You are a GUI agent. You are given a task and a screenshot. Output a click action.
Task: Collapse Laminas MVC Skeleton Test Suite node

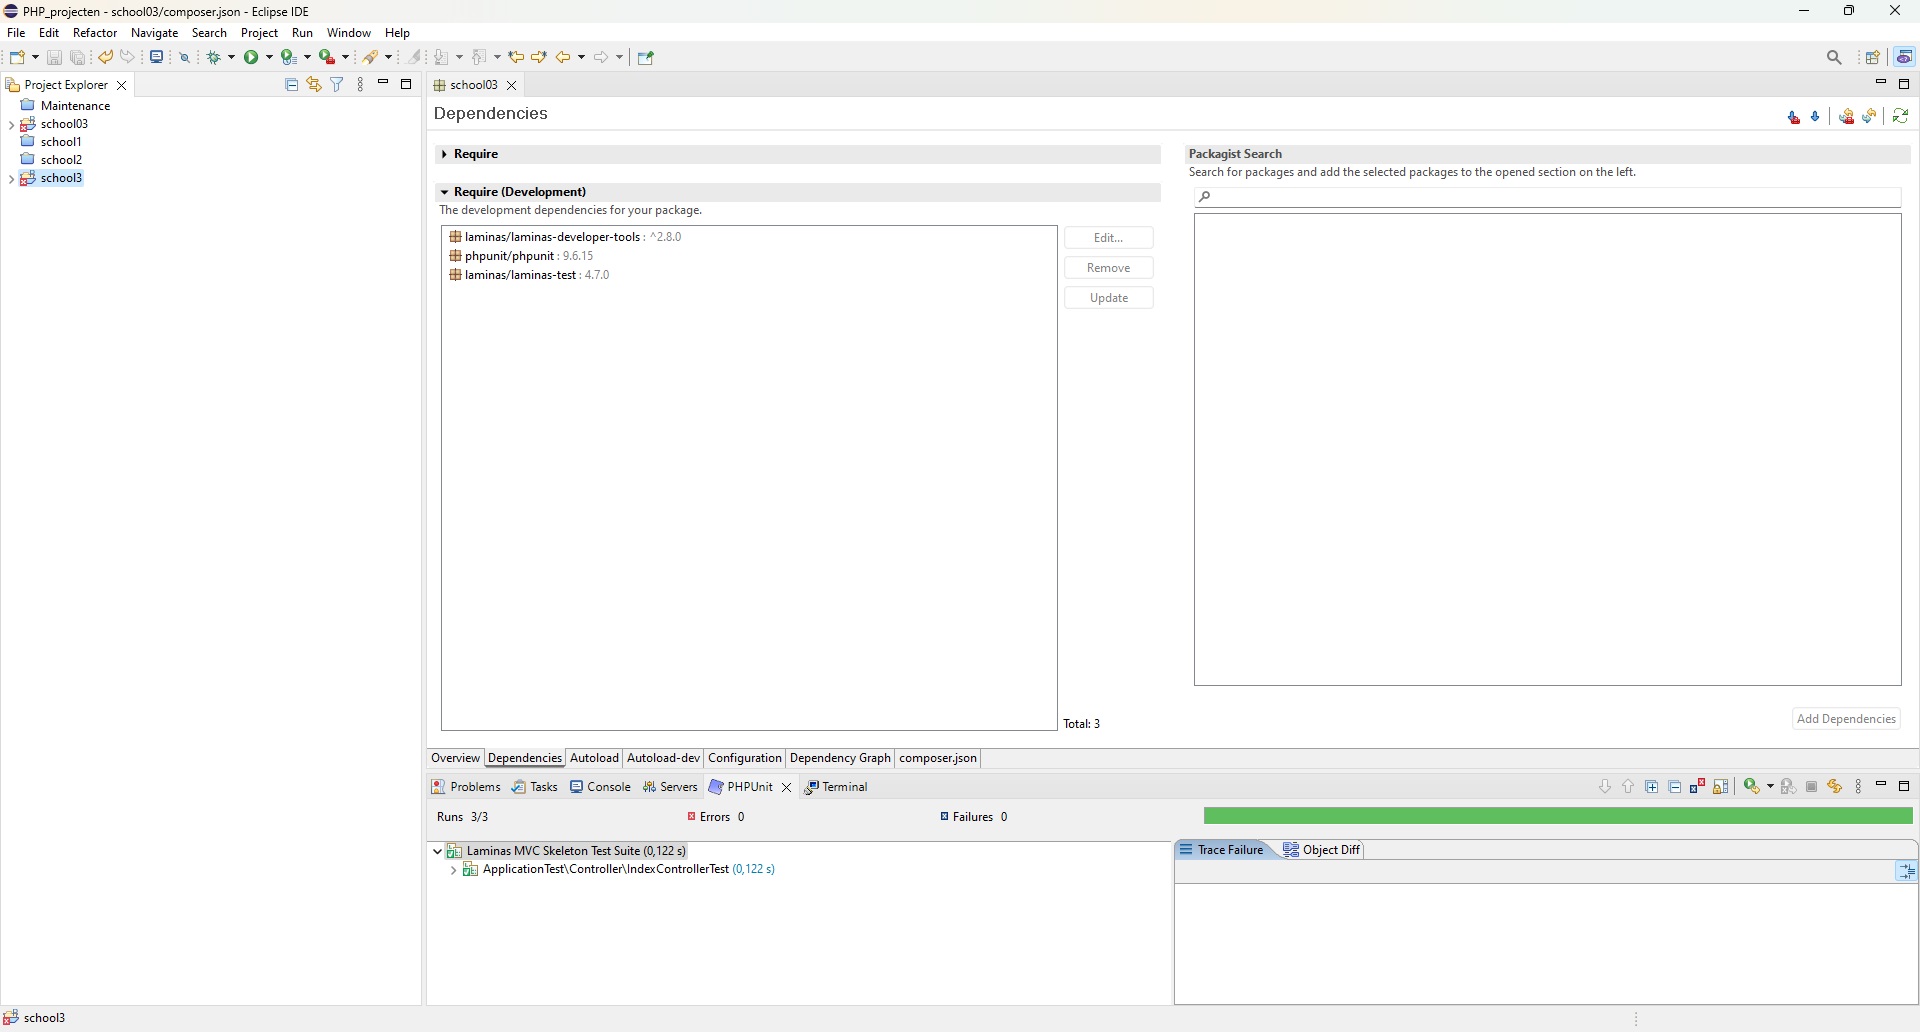coord(437,852)
